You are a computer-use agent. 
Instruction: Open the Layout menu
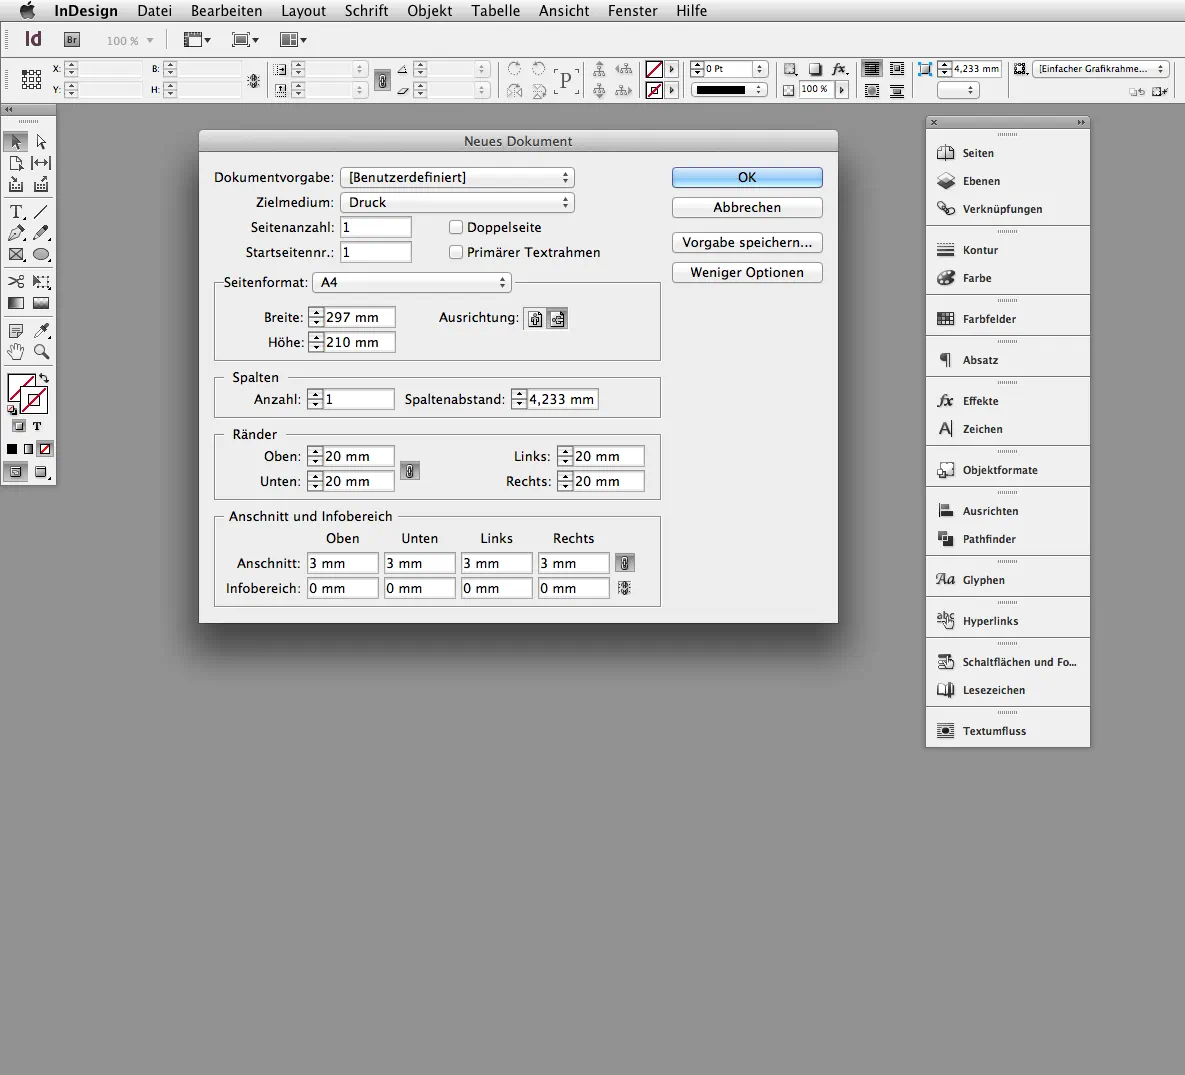click(x=303, y=11)
